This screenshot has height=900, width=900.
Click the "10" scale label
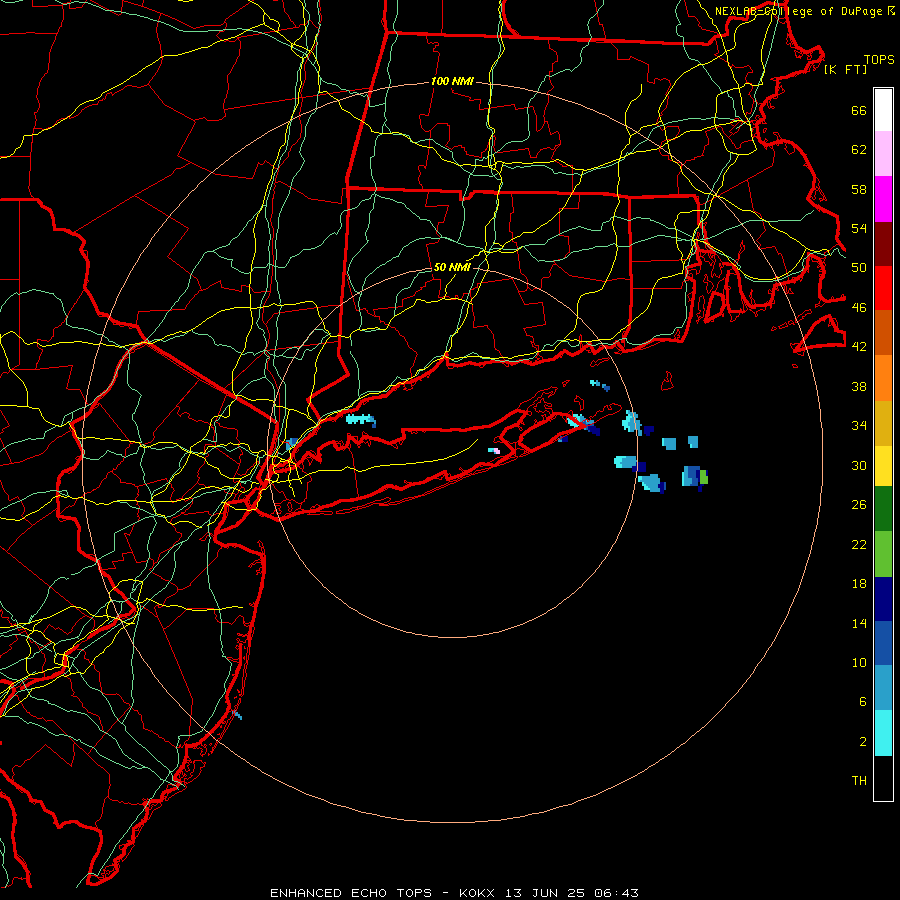859,662
